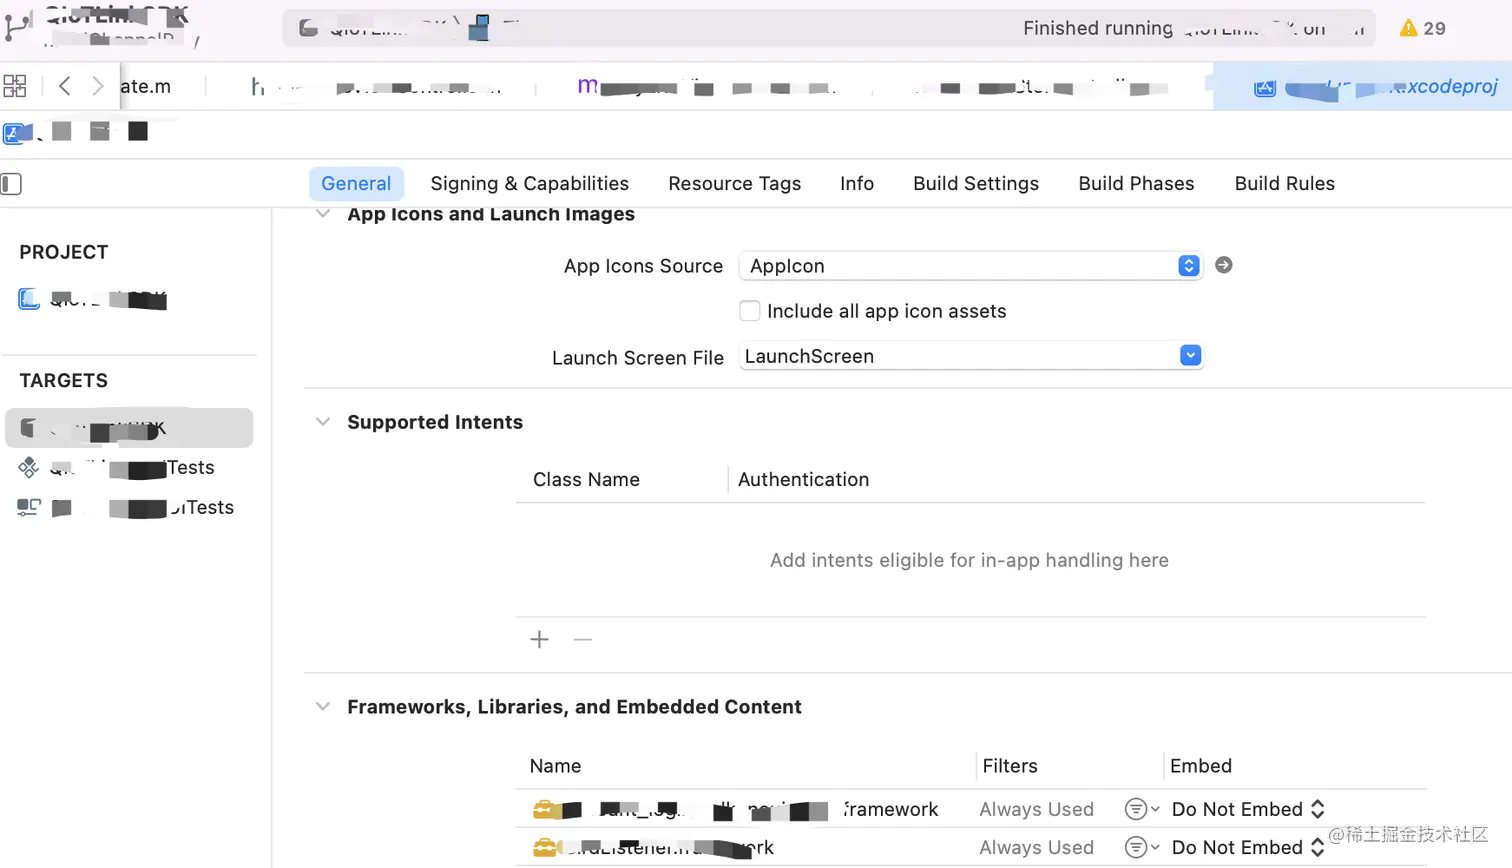This screenshot has width=1512, height=868.
Task: Collapse the App Icons and Launch Images section
Action: point(323,214)
